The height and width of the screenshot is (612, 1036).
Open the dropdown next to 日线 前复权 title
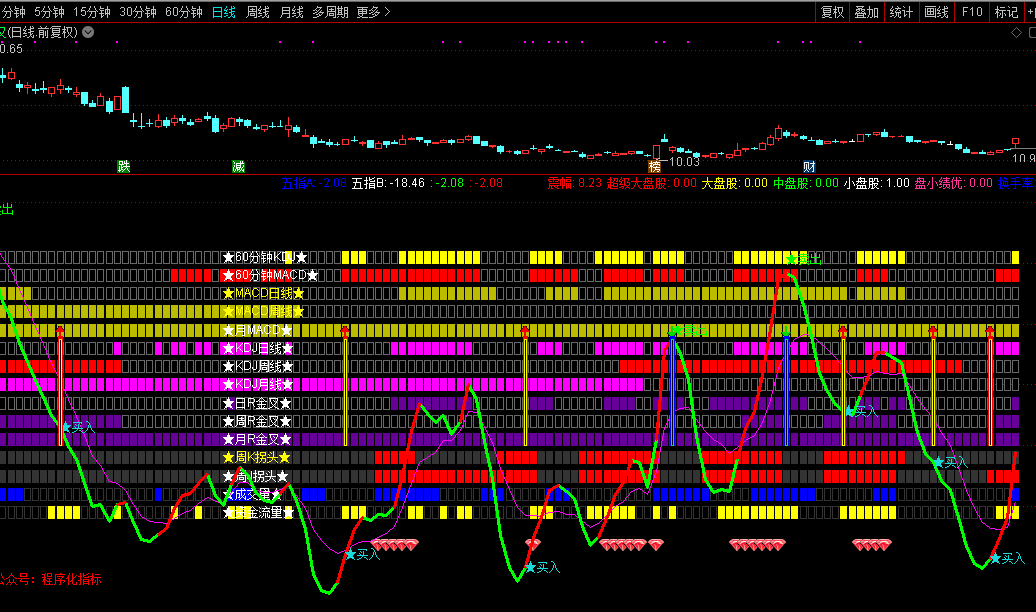click(88, 32)
